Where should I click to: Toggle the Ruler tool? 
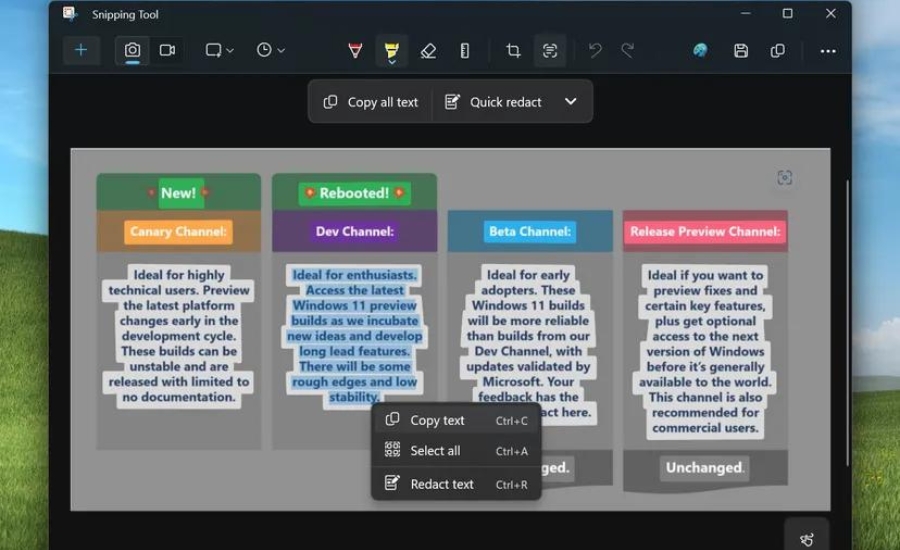coord(464,51)
